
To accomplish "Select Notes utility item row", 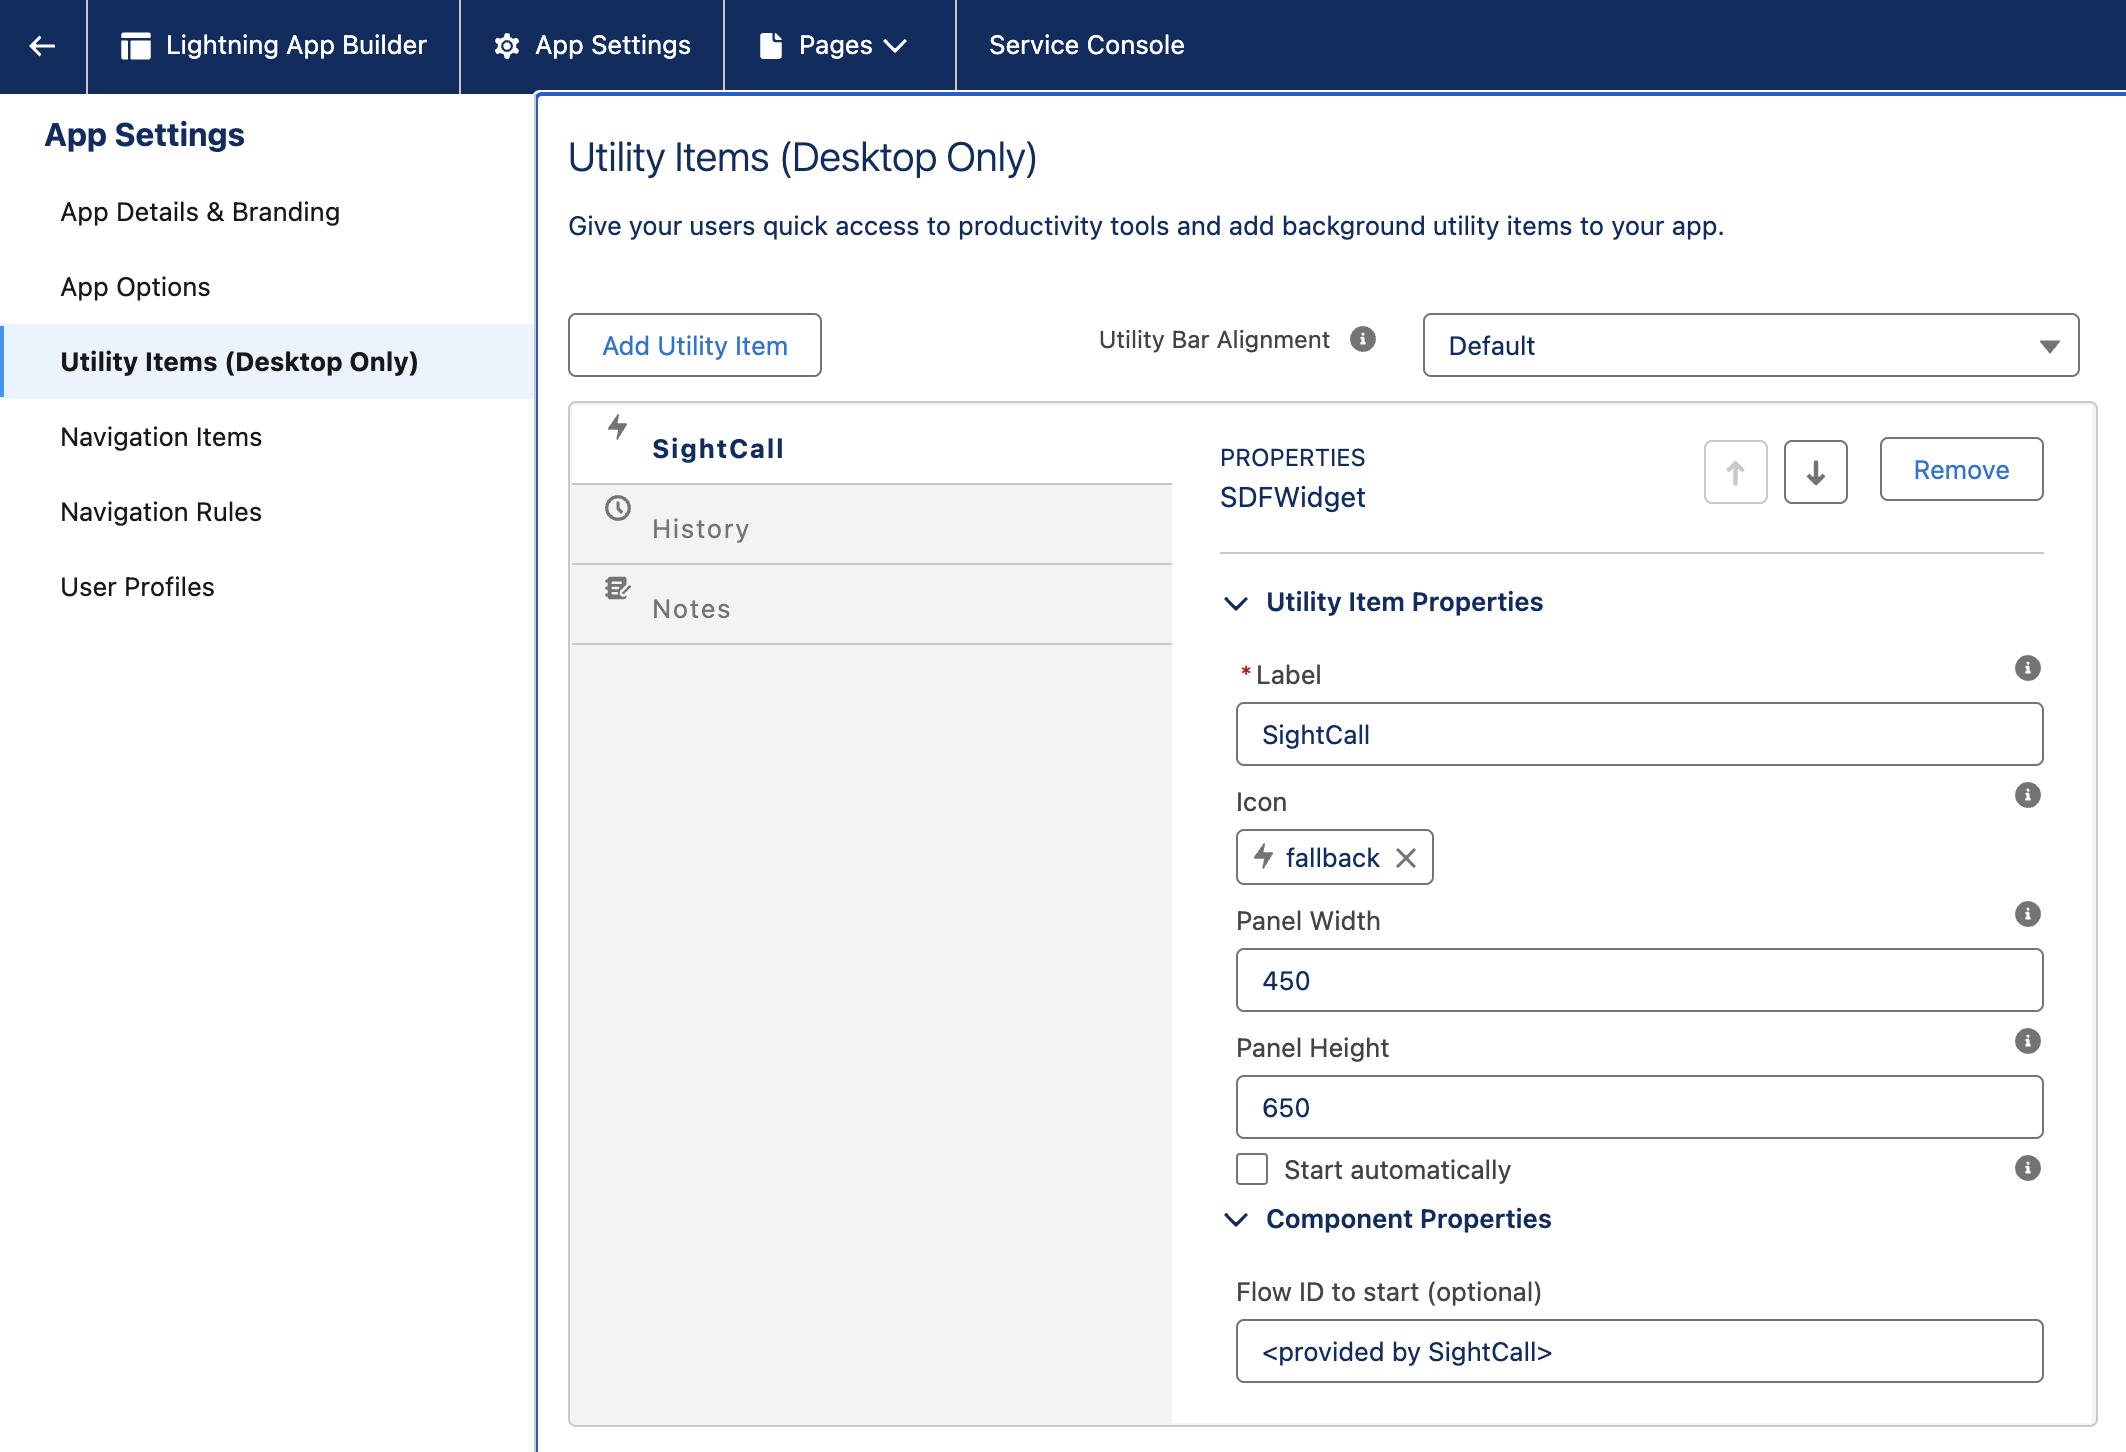I will pyautogui.click(x=871, y=605).
